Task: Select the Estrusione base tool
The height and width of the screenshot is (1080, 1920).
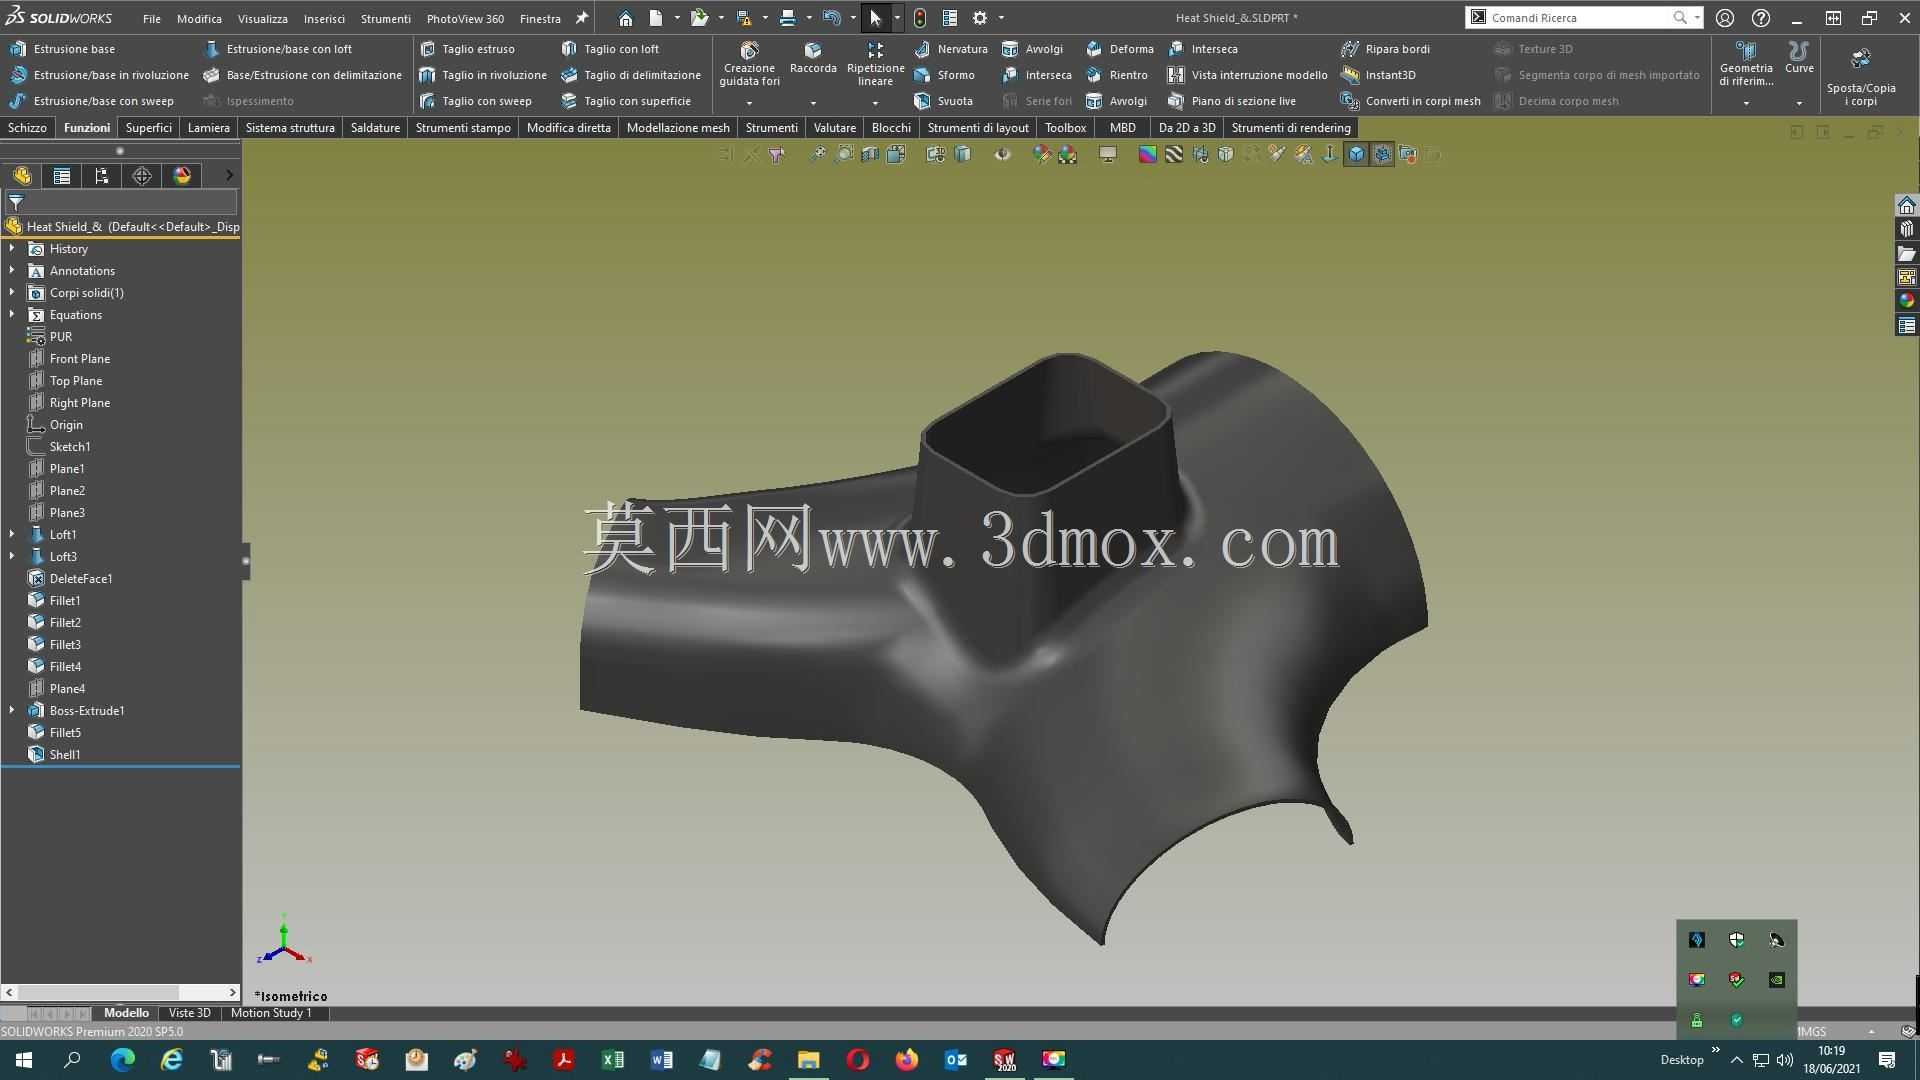Action: pos(62,49)
